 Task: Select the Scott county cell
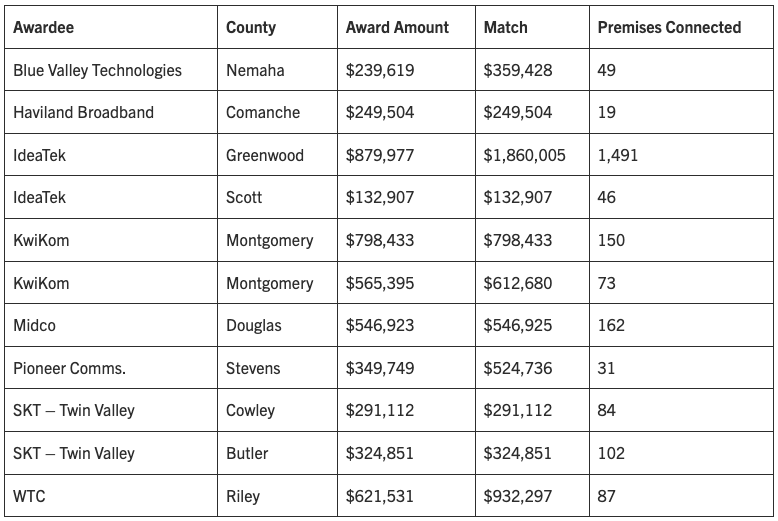(244, 198)
